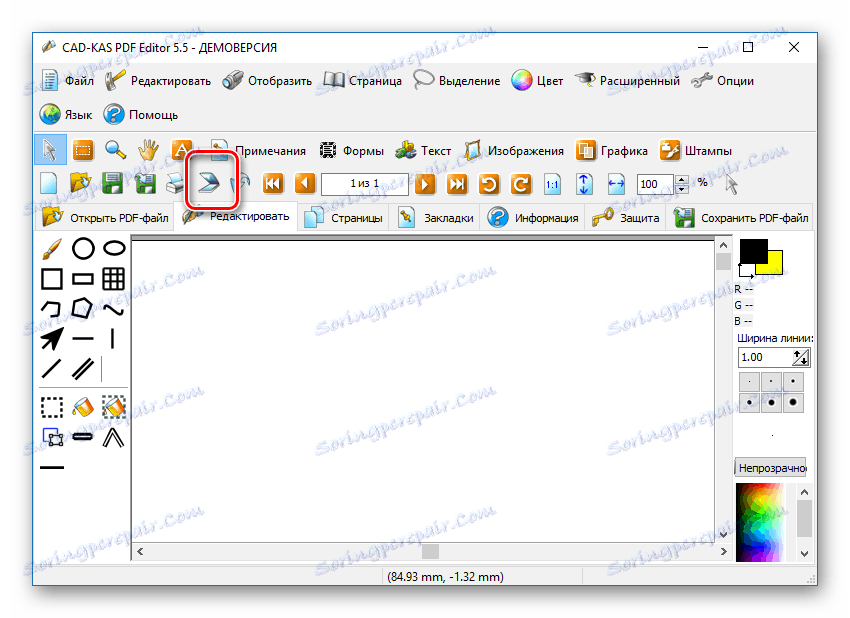
Task: Switch to the Страницы tab
Action: 343,218
